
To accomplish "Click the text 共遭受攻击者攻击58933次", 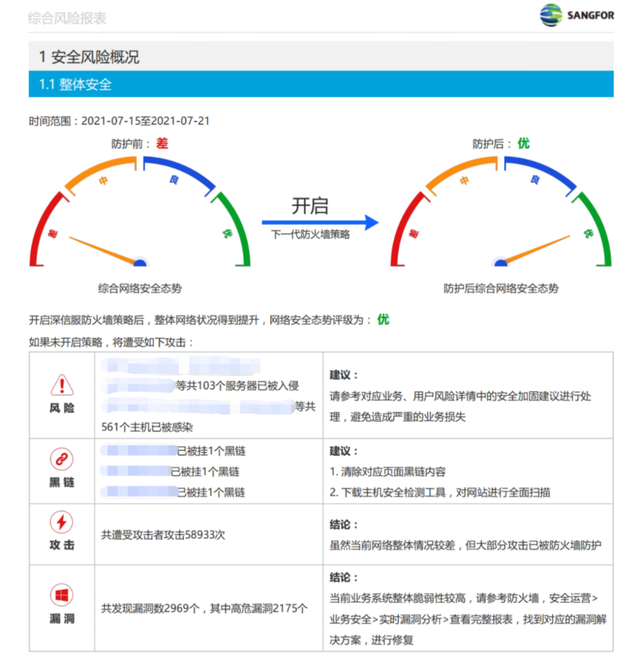I will tap(163, 535).
